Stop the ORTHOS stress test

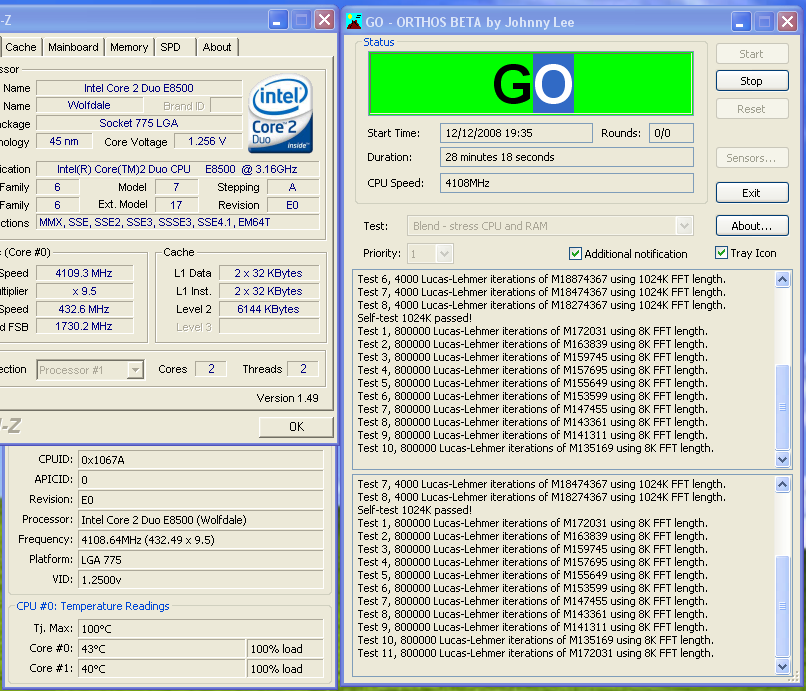coord(752,81)
